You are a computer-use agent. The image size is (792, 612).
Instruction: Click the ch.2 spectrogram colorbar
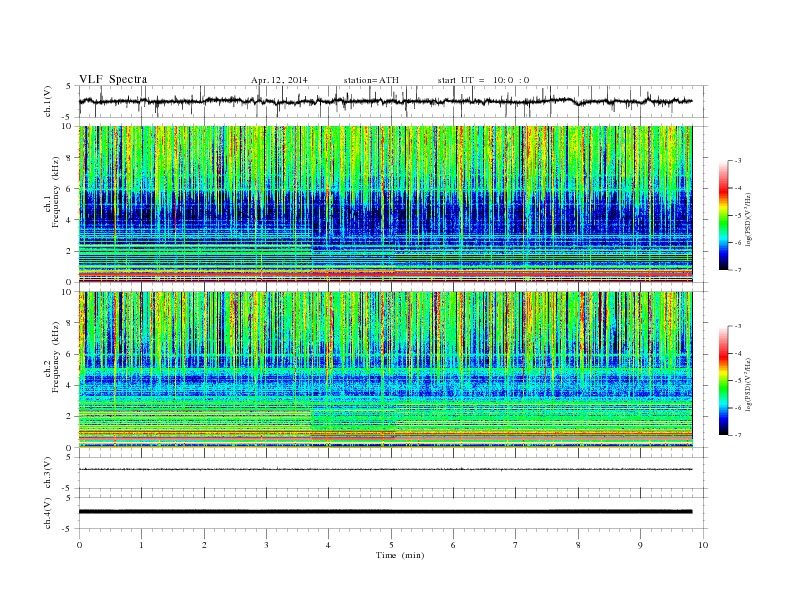pos(723,380)
